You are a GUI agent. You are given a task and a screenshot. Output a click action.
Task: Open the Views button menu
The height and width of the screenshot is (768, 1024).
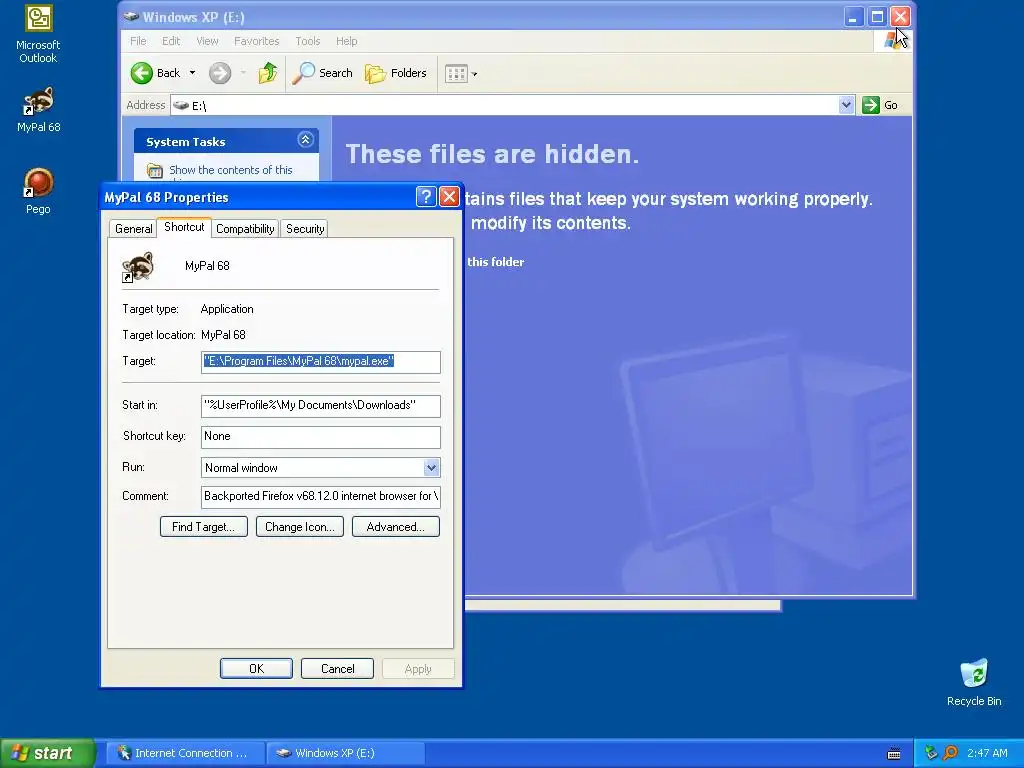coord(460,74)
